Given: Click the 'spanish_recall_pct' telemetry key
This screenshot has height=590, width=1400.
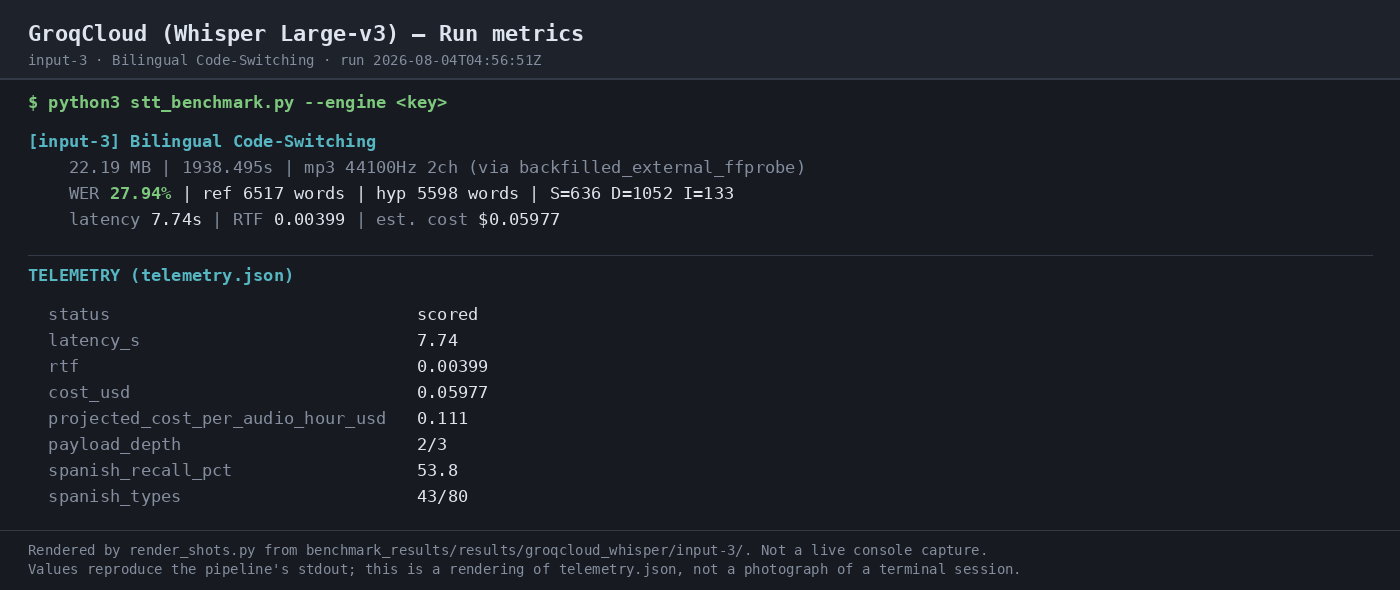Looking at the screenshot, I should (x=140, y=471).
